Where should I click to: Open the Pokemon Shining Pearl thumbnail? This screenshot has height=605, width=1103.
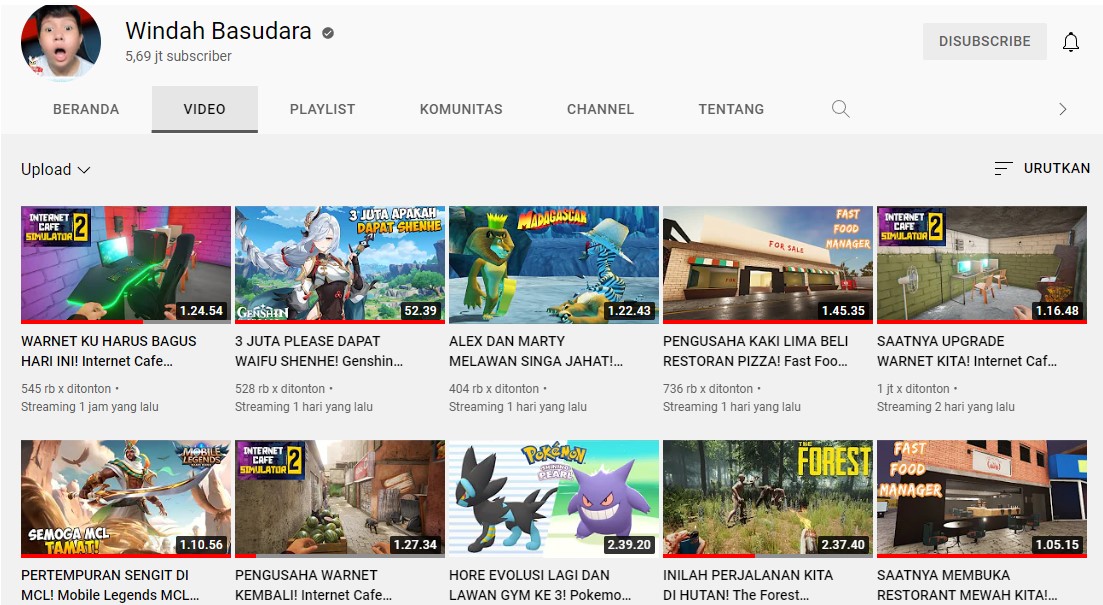(554, 499)
